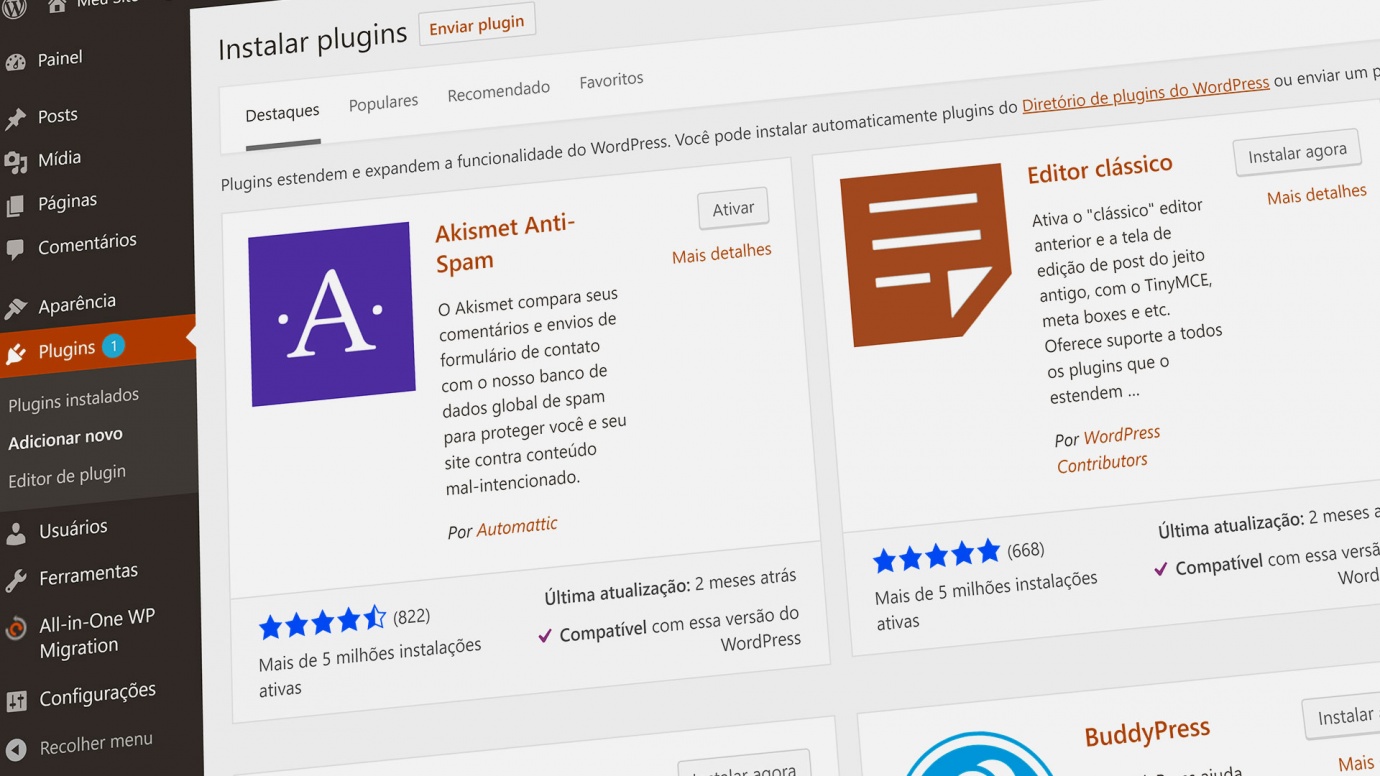Follow Diretório de plugins do WordPress link
The height and width of the screenshot is (776, 1380).
(1145, 95)
